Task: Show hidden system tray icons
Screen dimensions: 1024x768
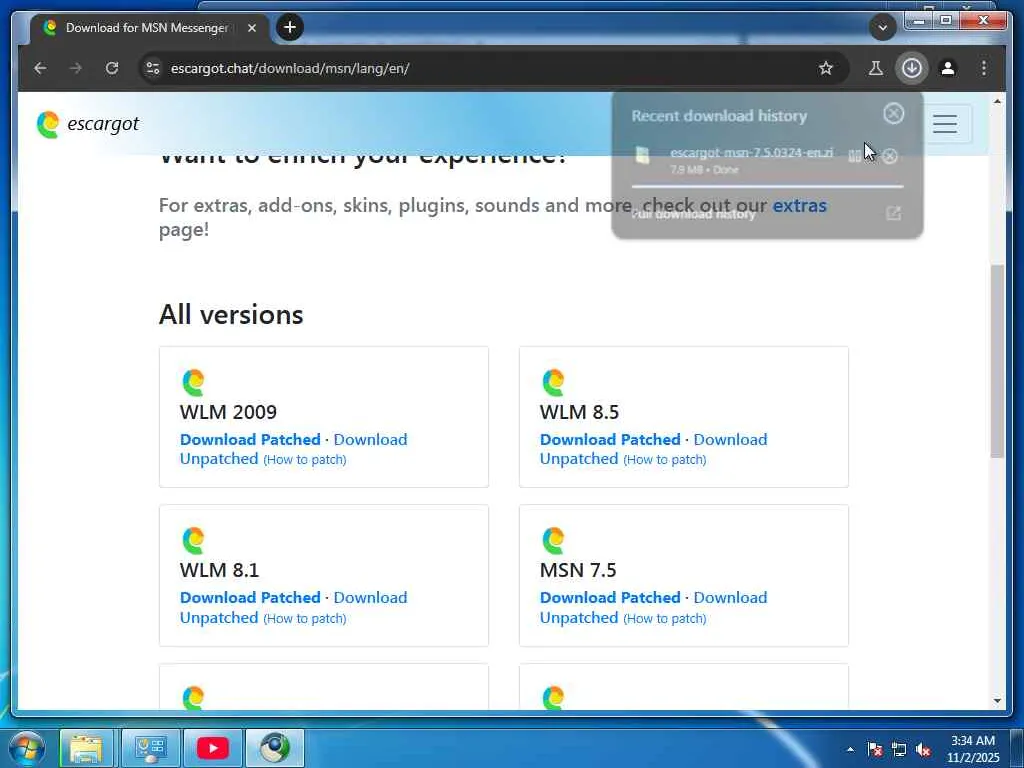Action: (850, 749)
